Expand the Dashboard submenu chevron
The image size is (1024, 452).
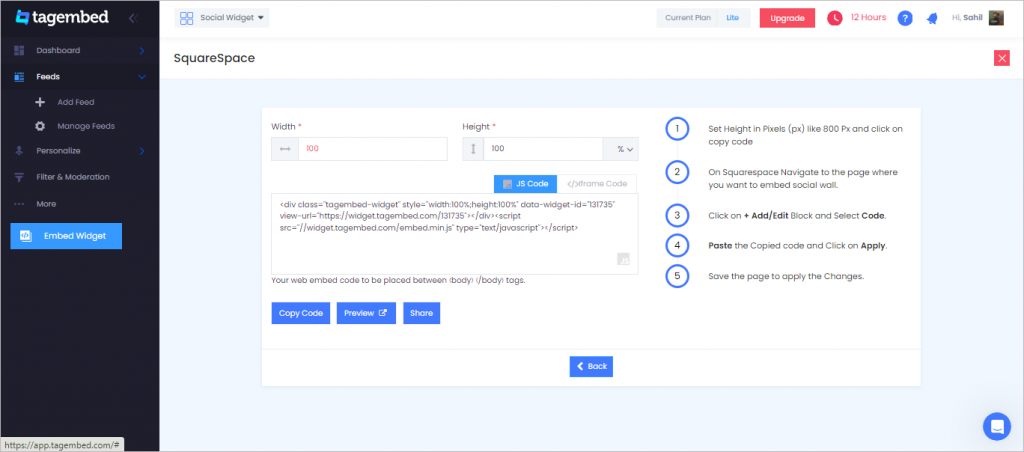(x=142, y=50)
